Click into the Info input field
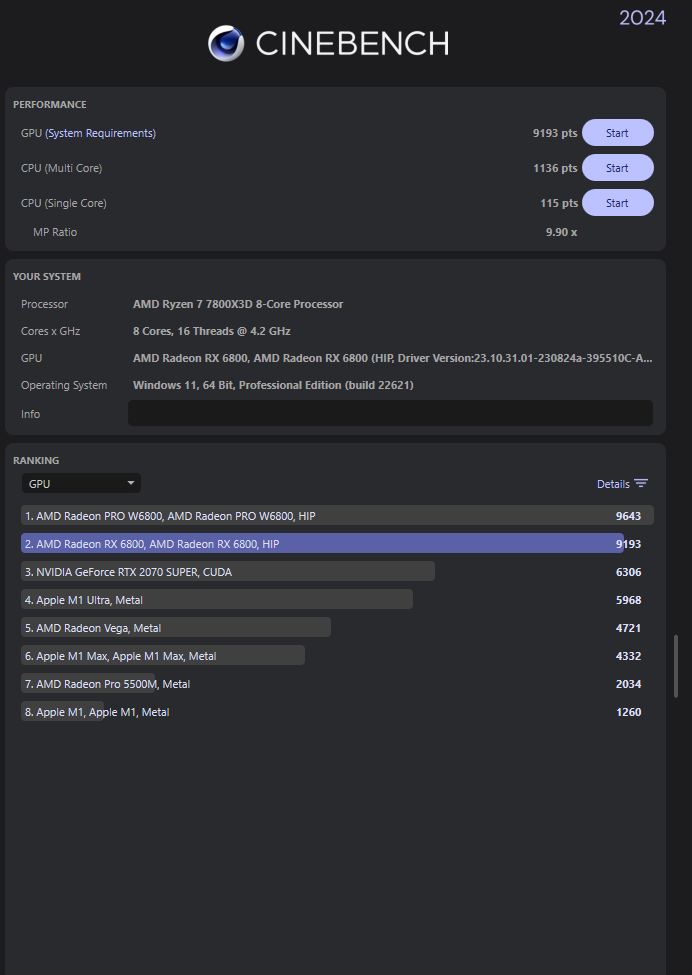This screenshot has height=975, width=692. point(390,413)
